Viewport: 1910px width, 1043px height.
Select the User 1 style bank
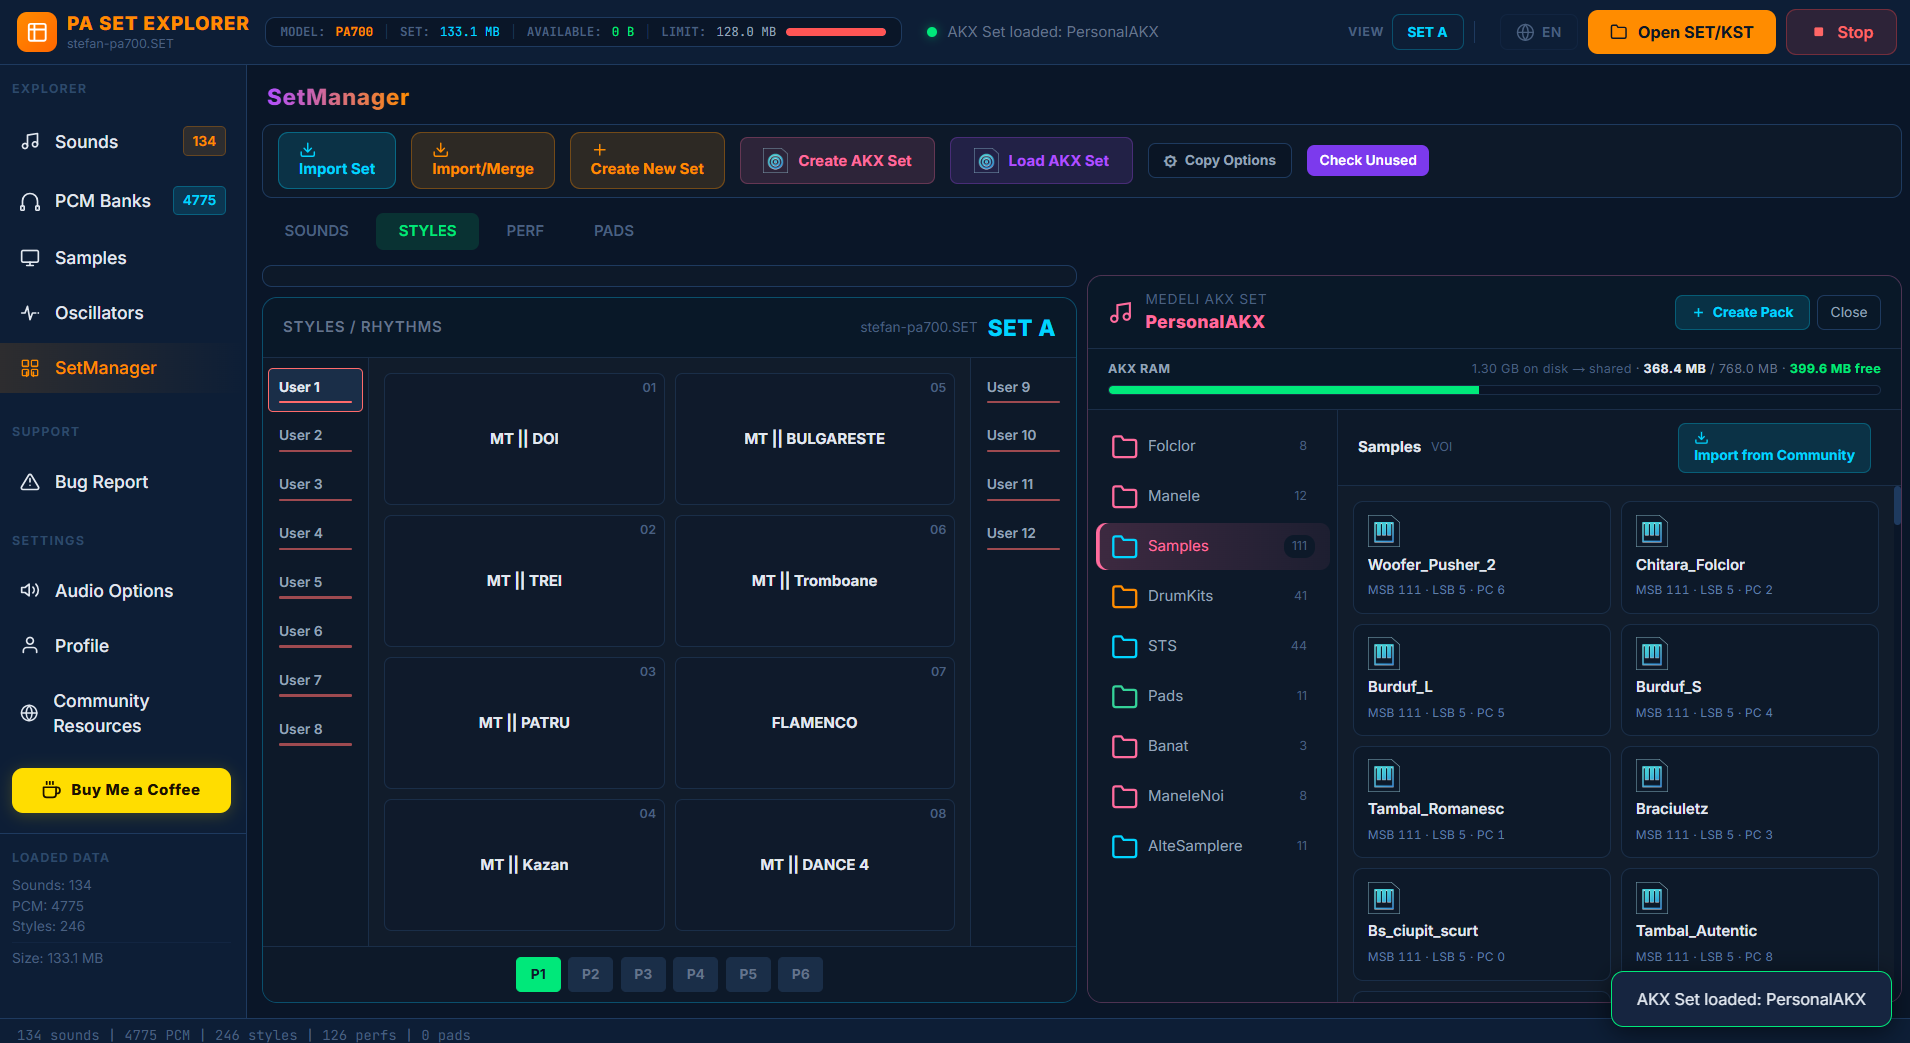pyautogui.click(x=315, y=389)
